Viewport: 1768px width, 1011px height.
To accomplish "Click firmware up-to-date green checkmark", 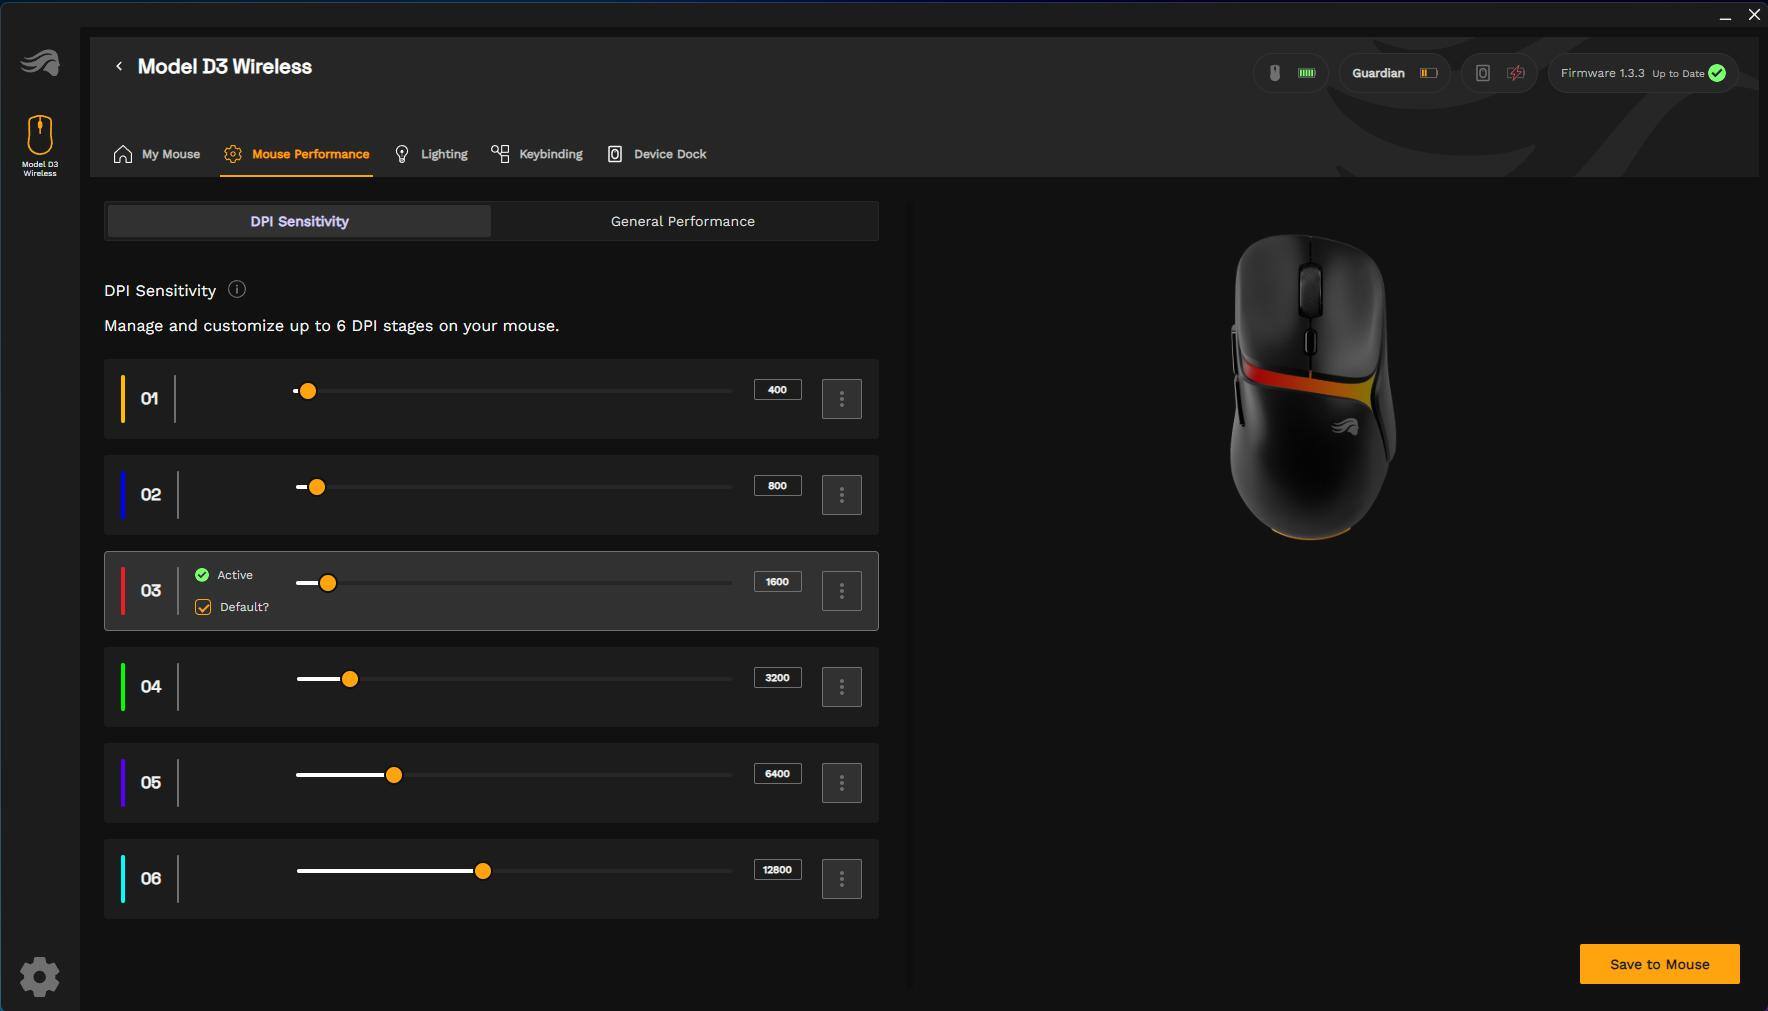I will tap(1717, 73).
